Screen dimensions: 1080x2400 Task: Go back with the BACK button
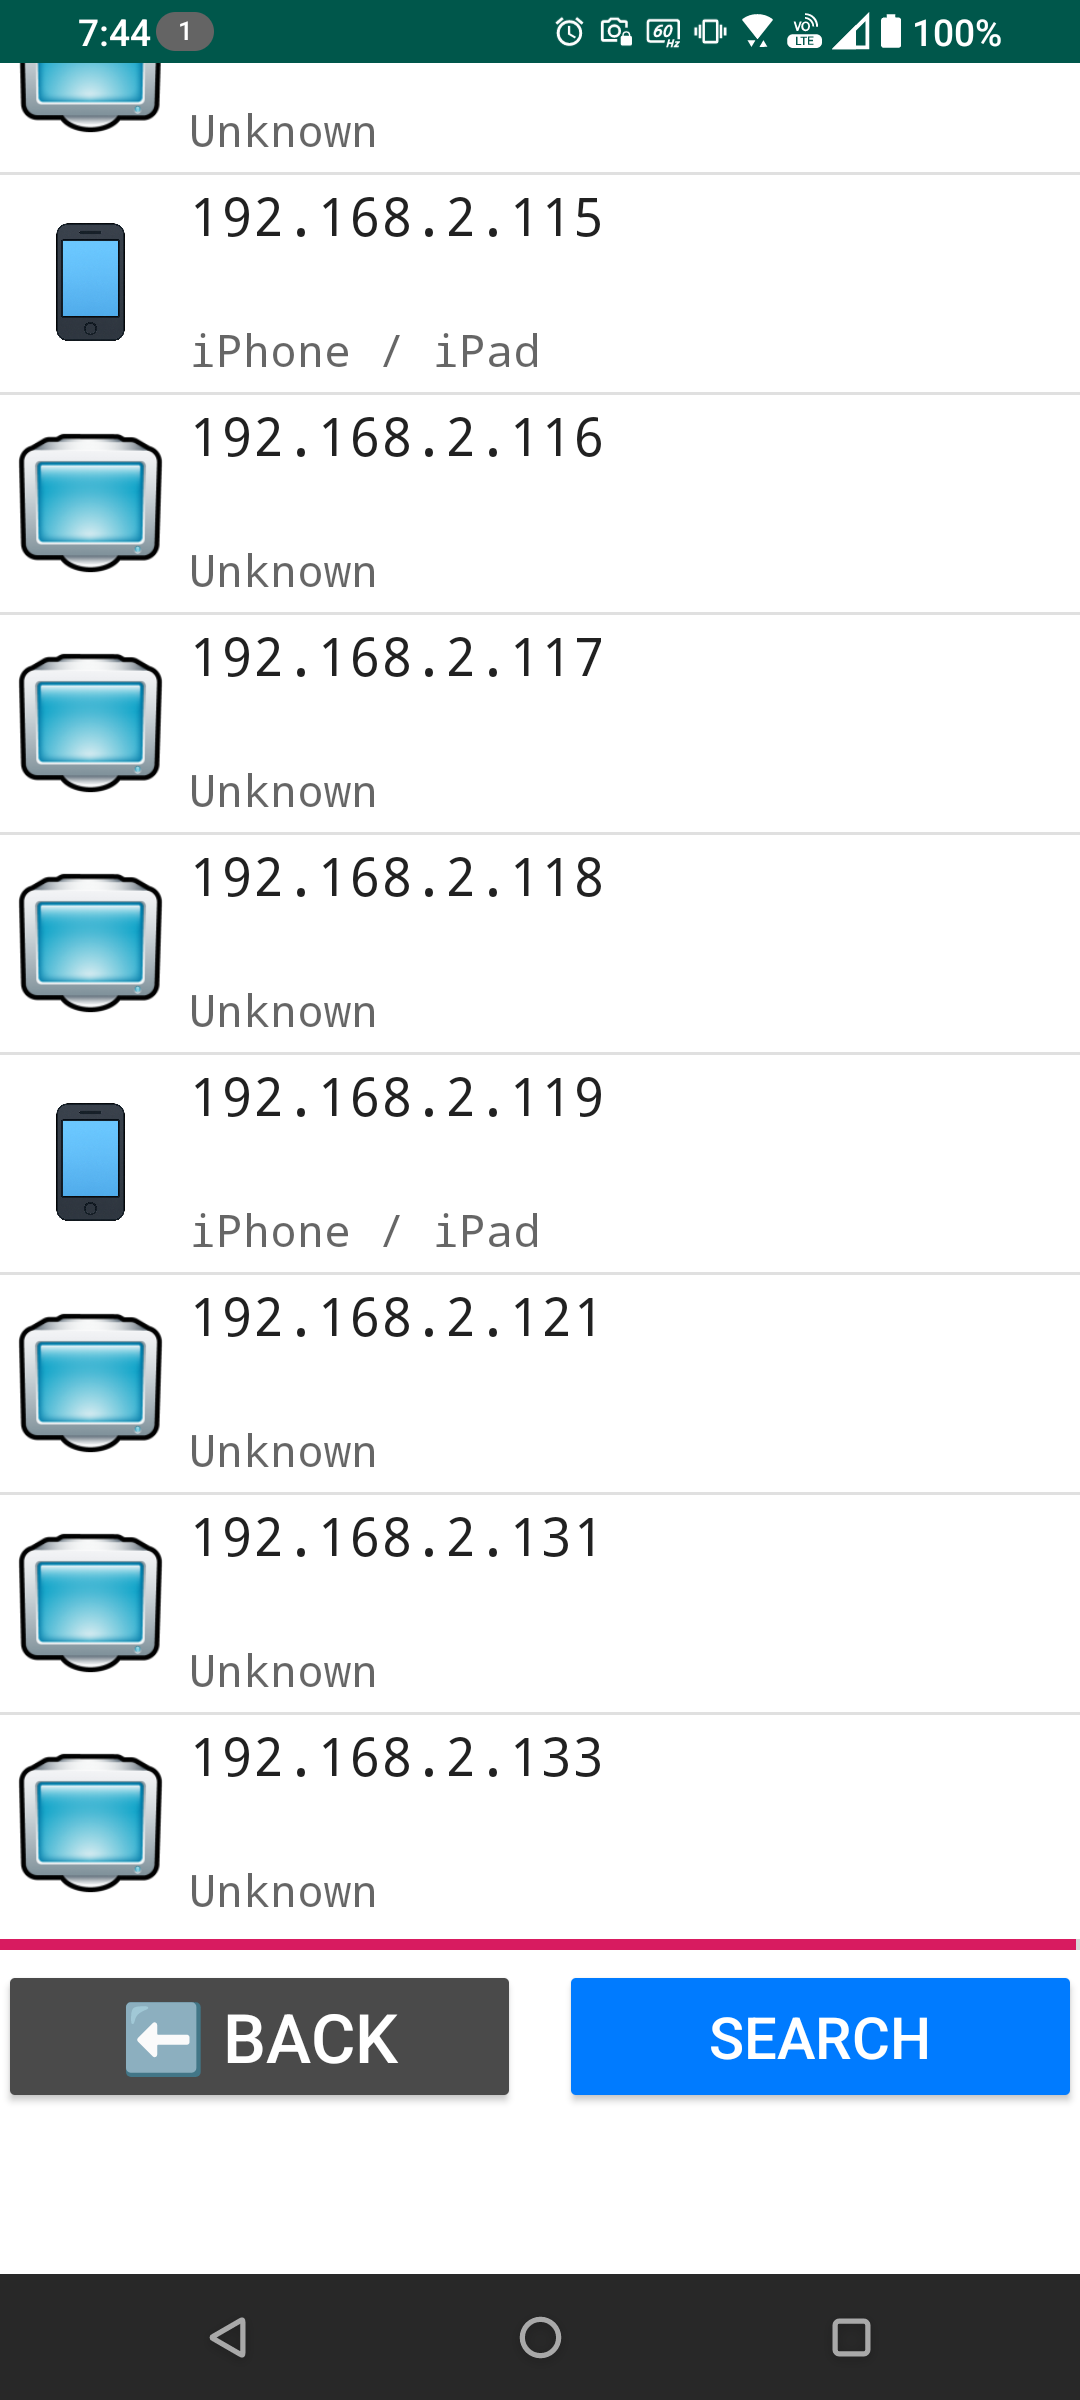259,2036
